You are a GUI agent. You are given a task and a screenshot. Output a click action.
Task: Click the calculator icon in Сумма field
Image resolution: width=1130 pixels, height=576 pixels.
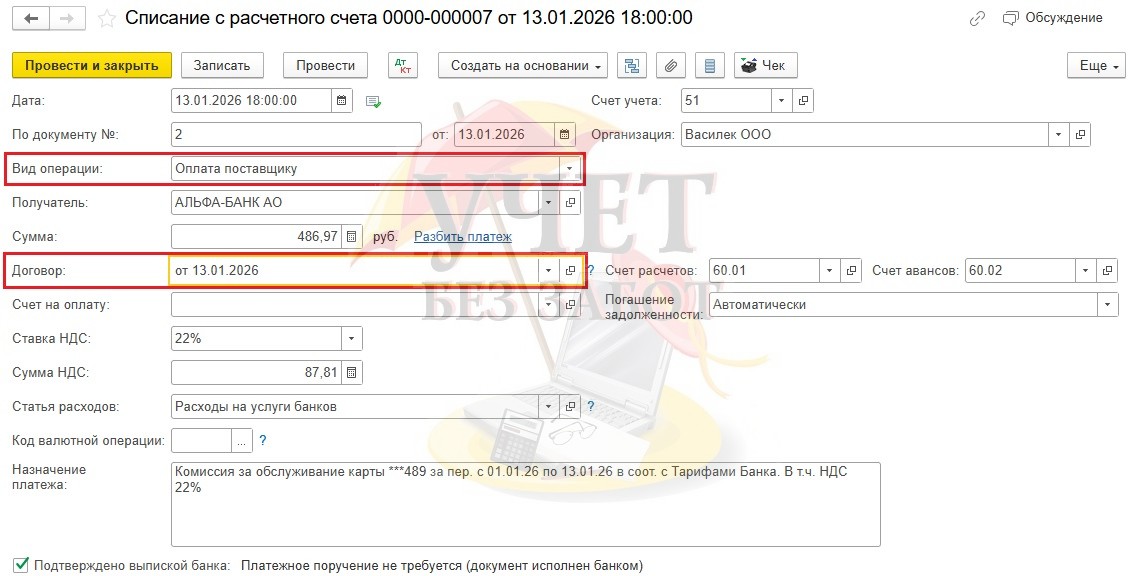coord(351,237)
